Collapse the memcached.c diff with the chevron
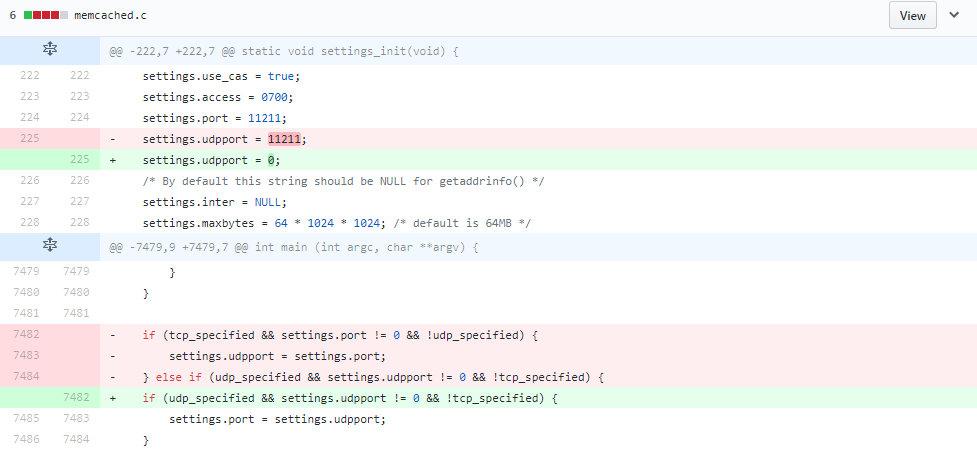 953,16
